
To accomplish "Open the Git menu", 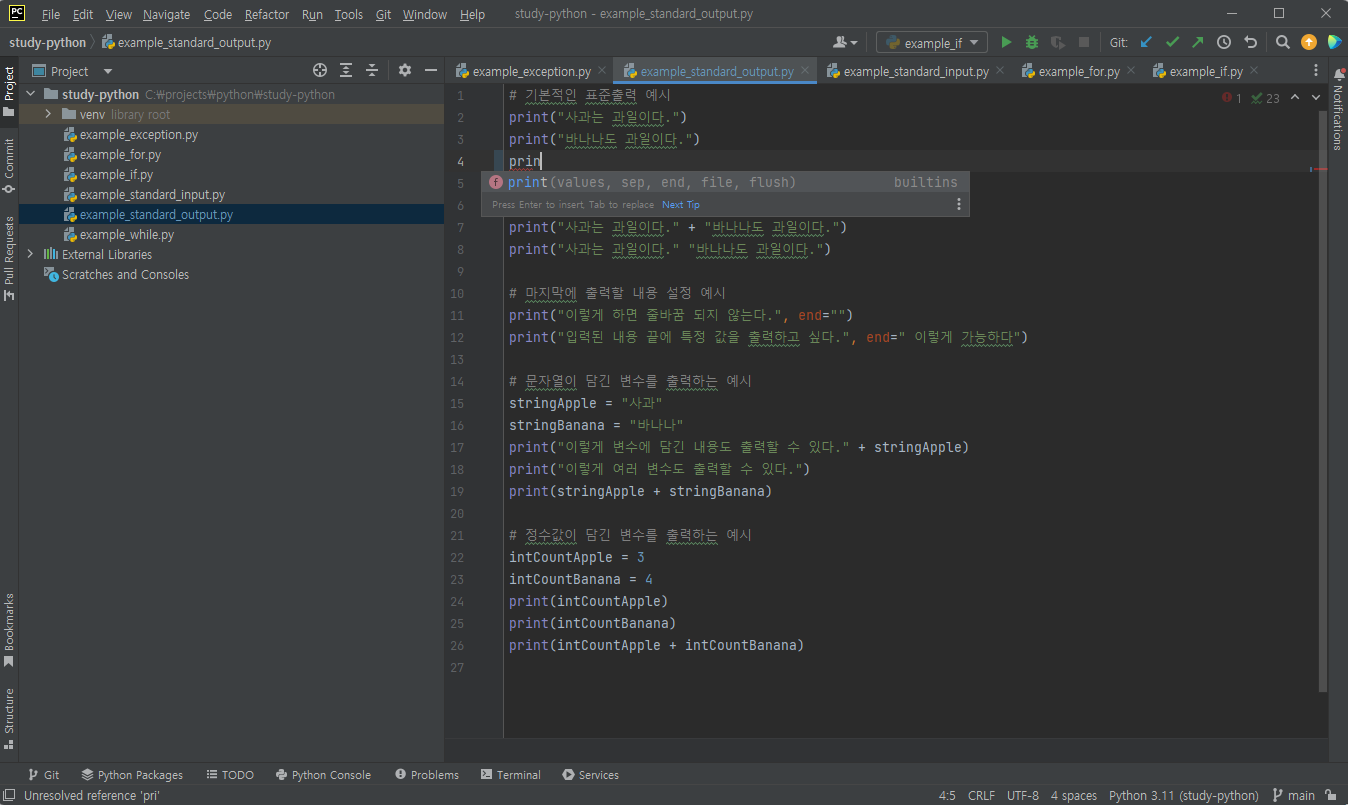I will point(383,14).
